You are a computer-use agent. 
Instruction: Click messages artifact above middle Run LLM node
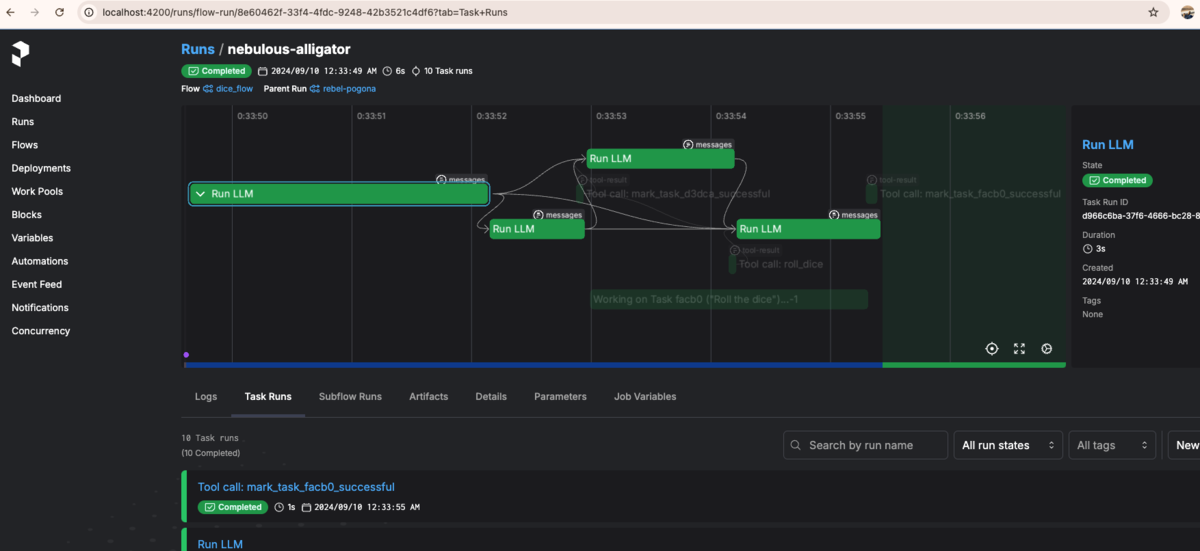click(538, 215)
